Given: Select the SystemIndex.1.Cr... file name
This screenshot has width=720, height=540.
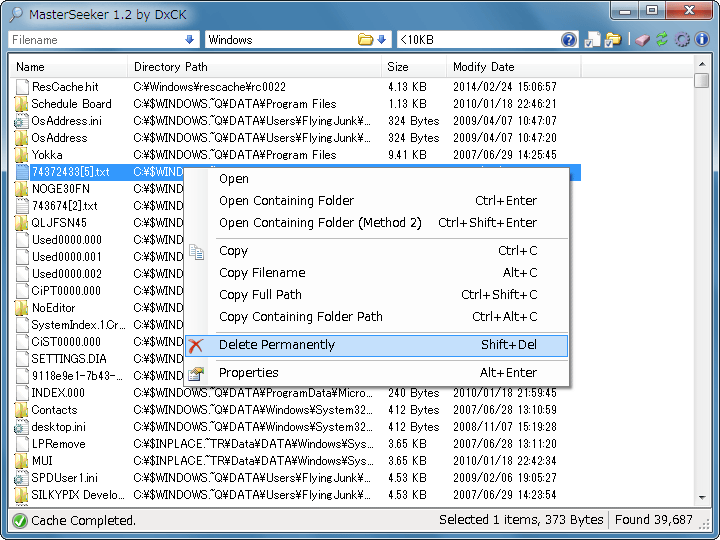Looking at the screenshot, I should [78, 325].
